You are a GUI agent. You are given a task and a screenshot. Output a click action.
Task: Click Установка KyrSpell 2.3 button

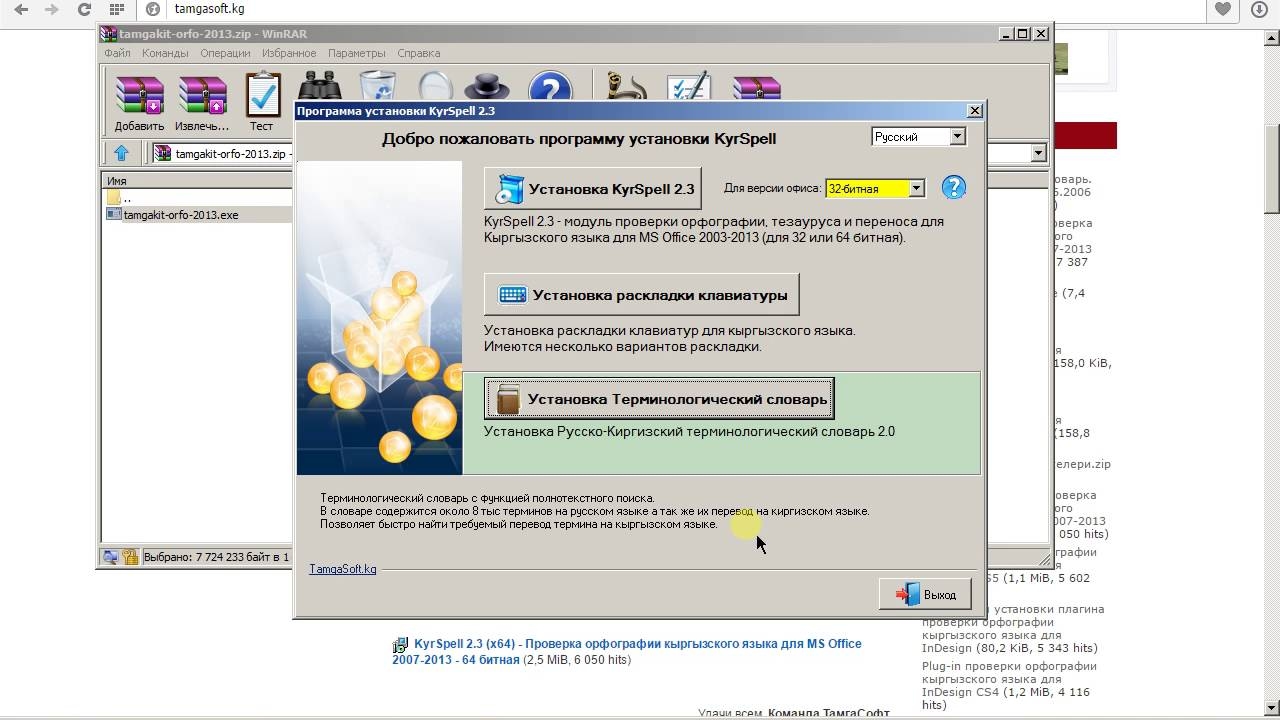click(x=593, y=188)
